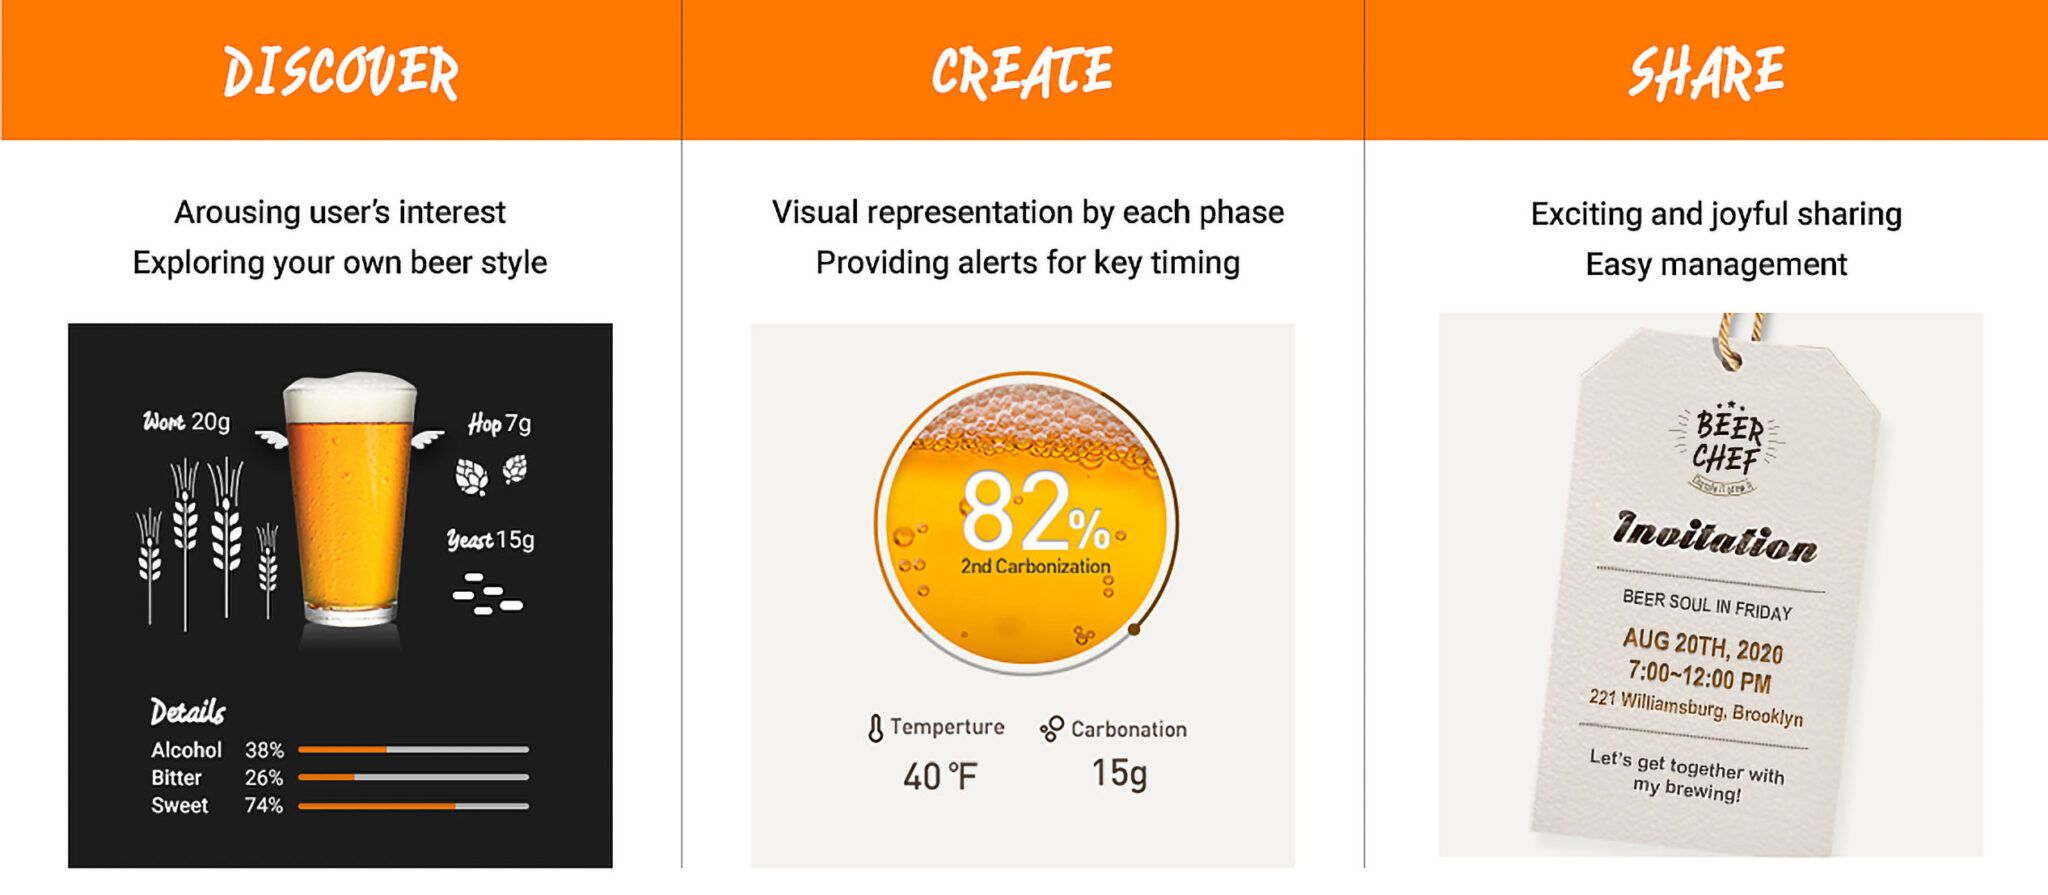Click the 40 °F temperature value

point(940,776)
